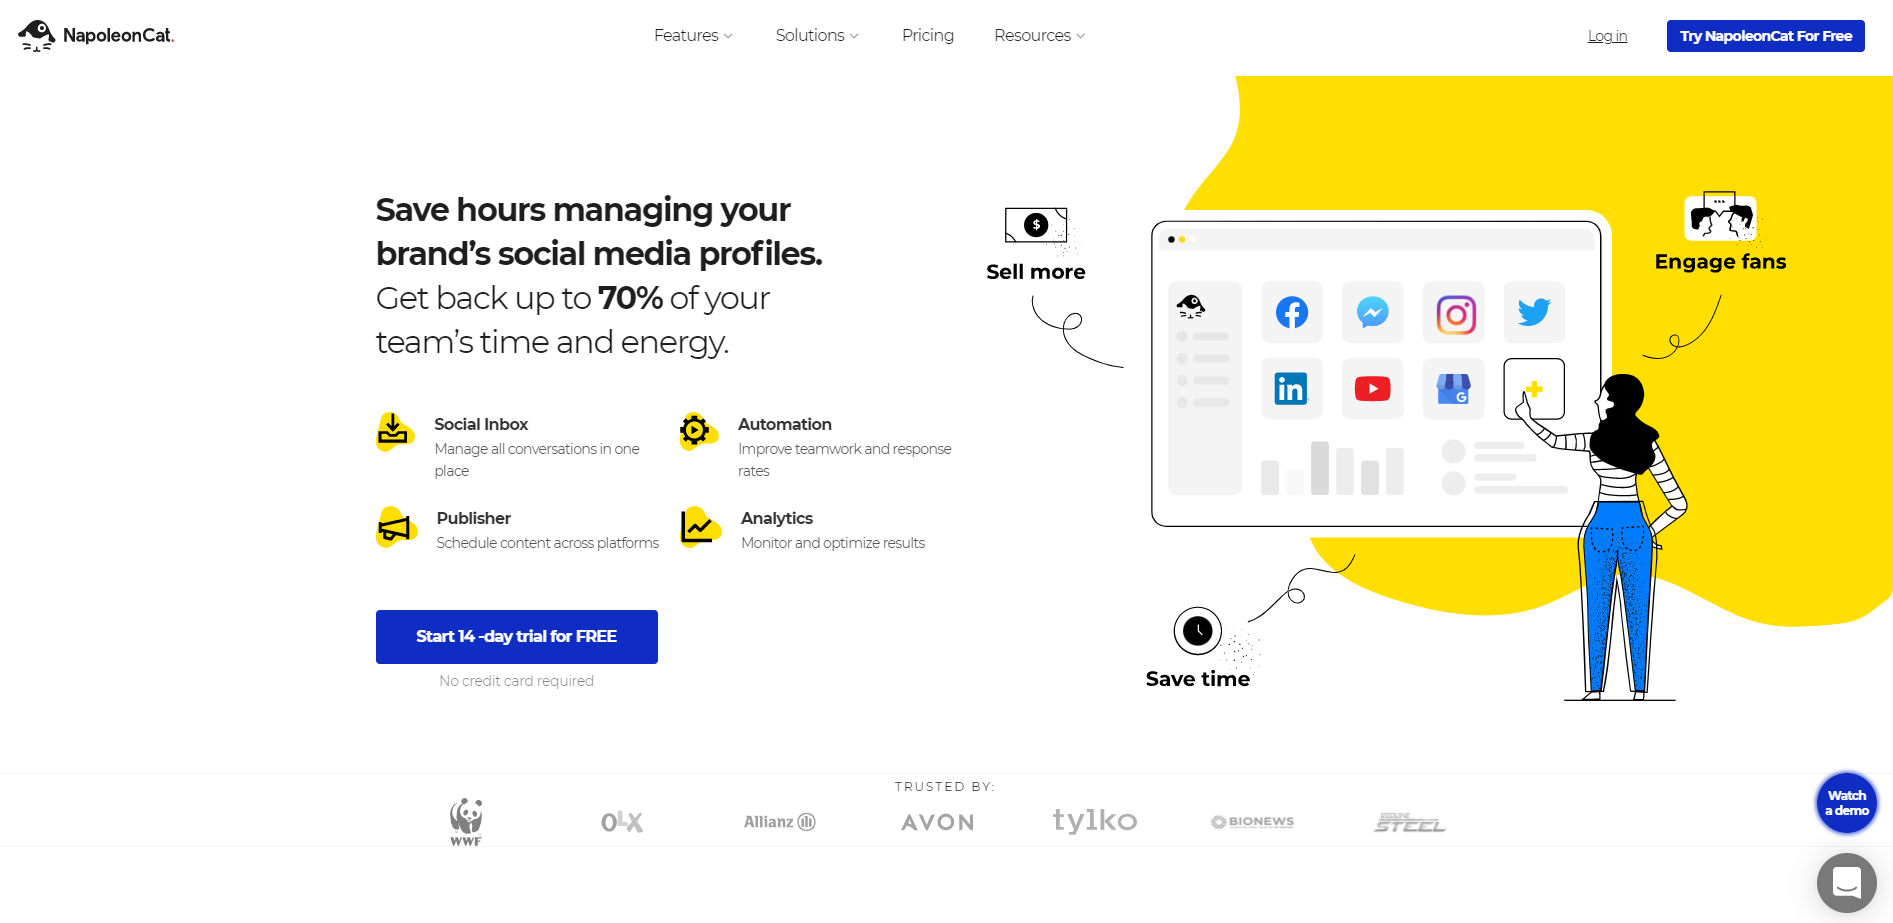Open the Analytics feature heading

777,518
